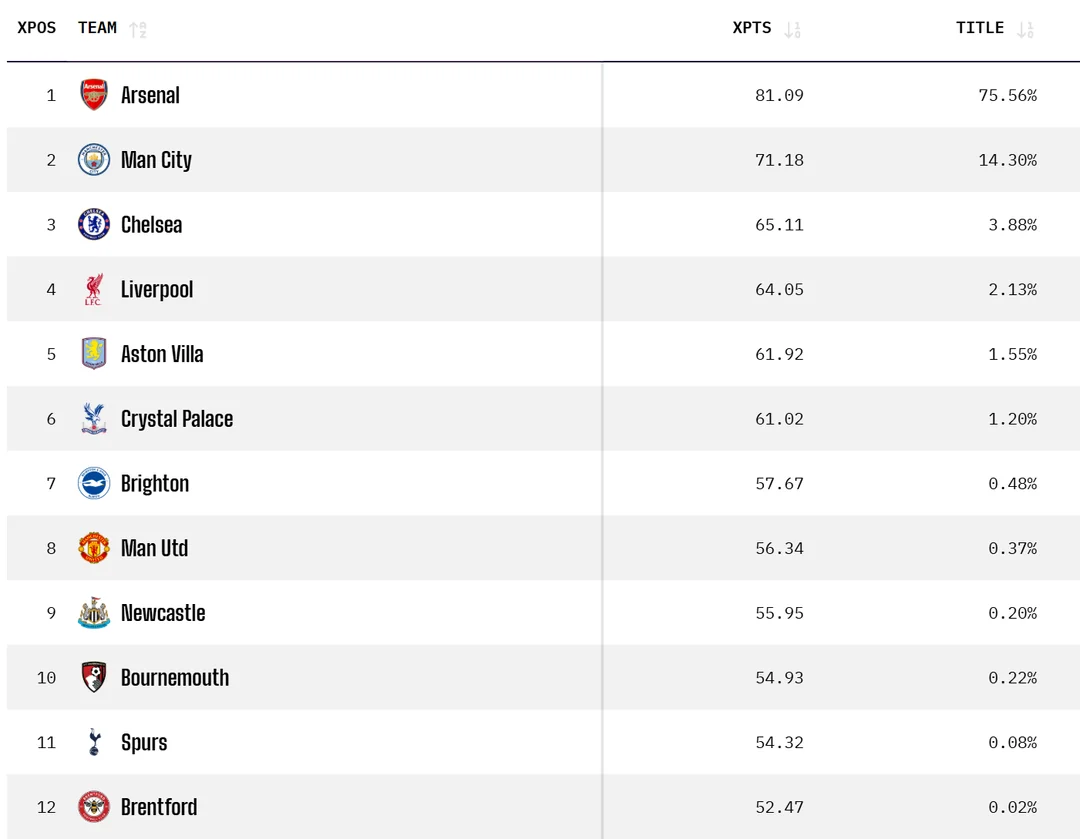Sort table by team name alphabetically
The height and width of the screenshot is (839, 1080).
[138, 29]
